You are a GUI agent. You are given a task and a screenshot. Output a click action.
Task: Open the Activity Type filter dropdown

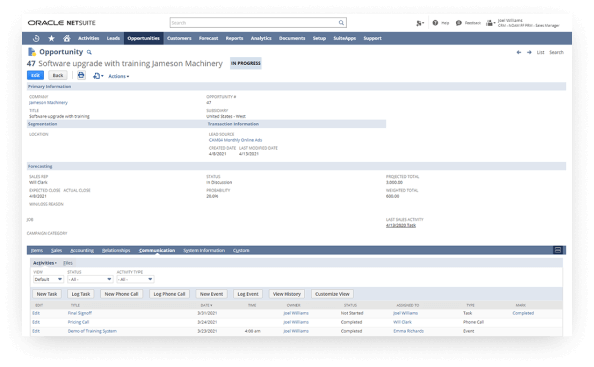(135, 280)
